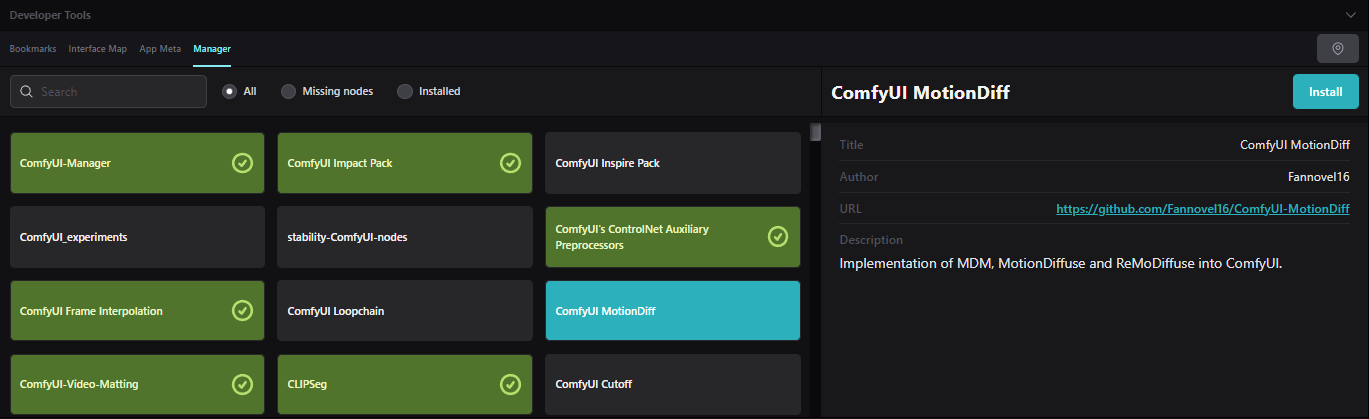Click the ComfyUI MotionDiff details heading
The height and width of the screenshot is (419, 1369).
coord(921,92)
